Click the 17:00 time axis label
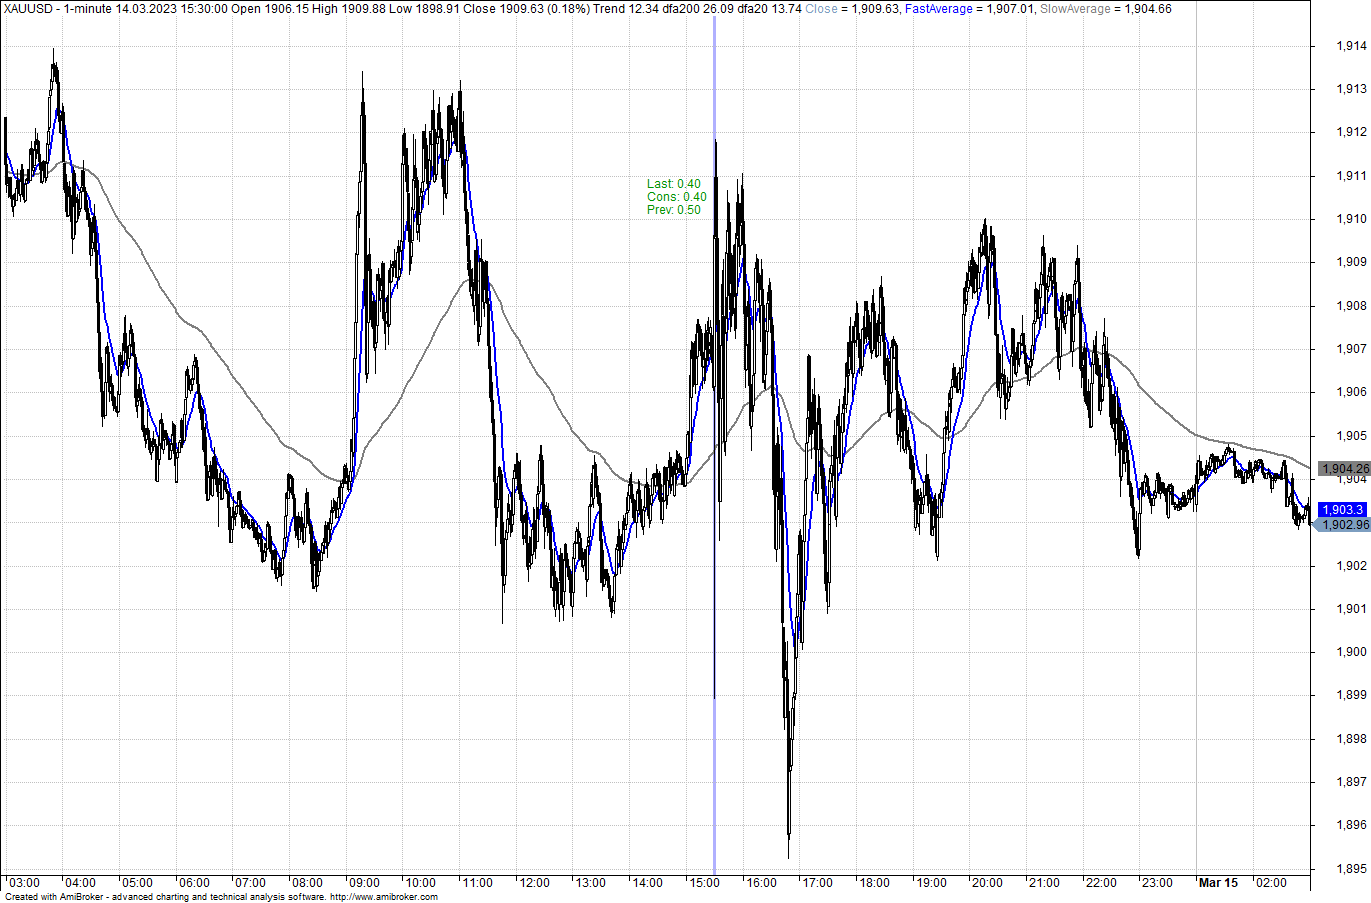This screenshot has height=903, width=1371. pyautogui.click(x=817, y=883)
